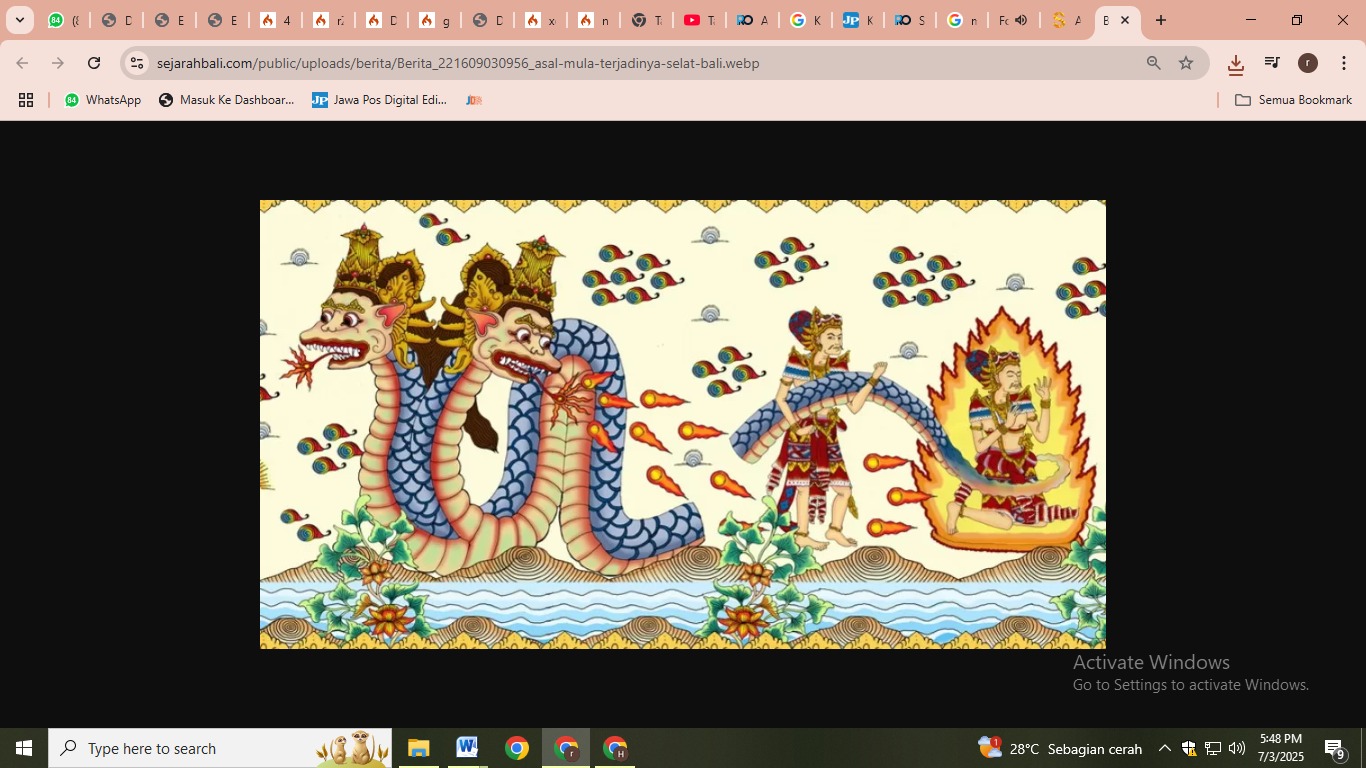Open the Semua Bookmark folder
The width and height of the screenshot is (1366, 768).
1293,100
